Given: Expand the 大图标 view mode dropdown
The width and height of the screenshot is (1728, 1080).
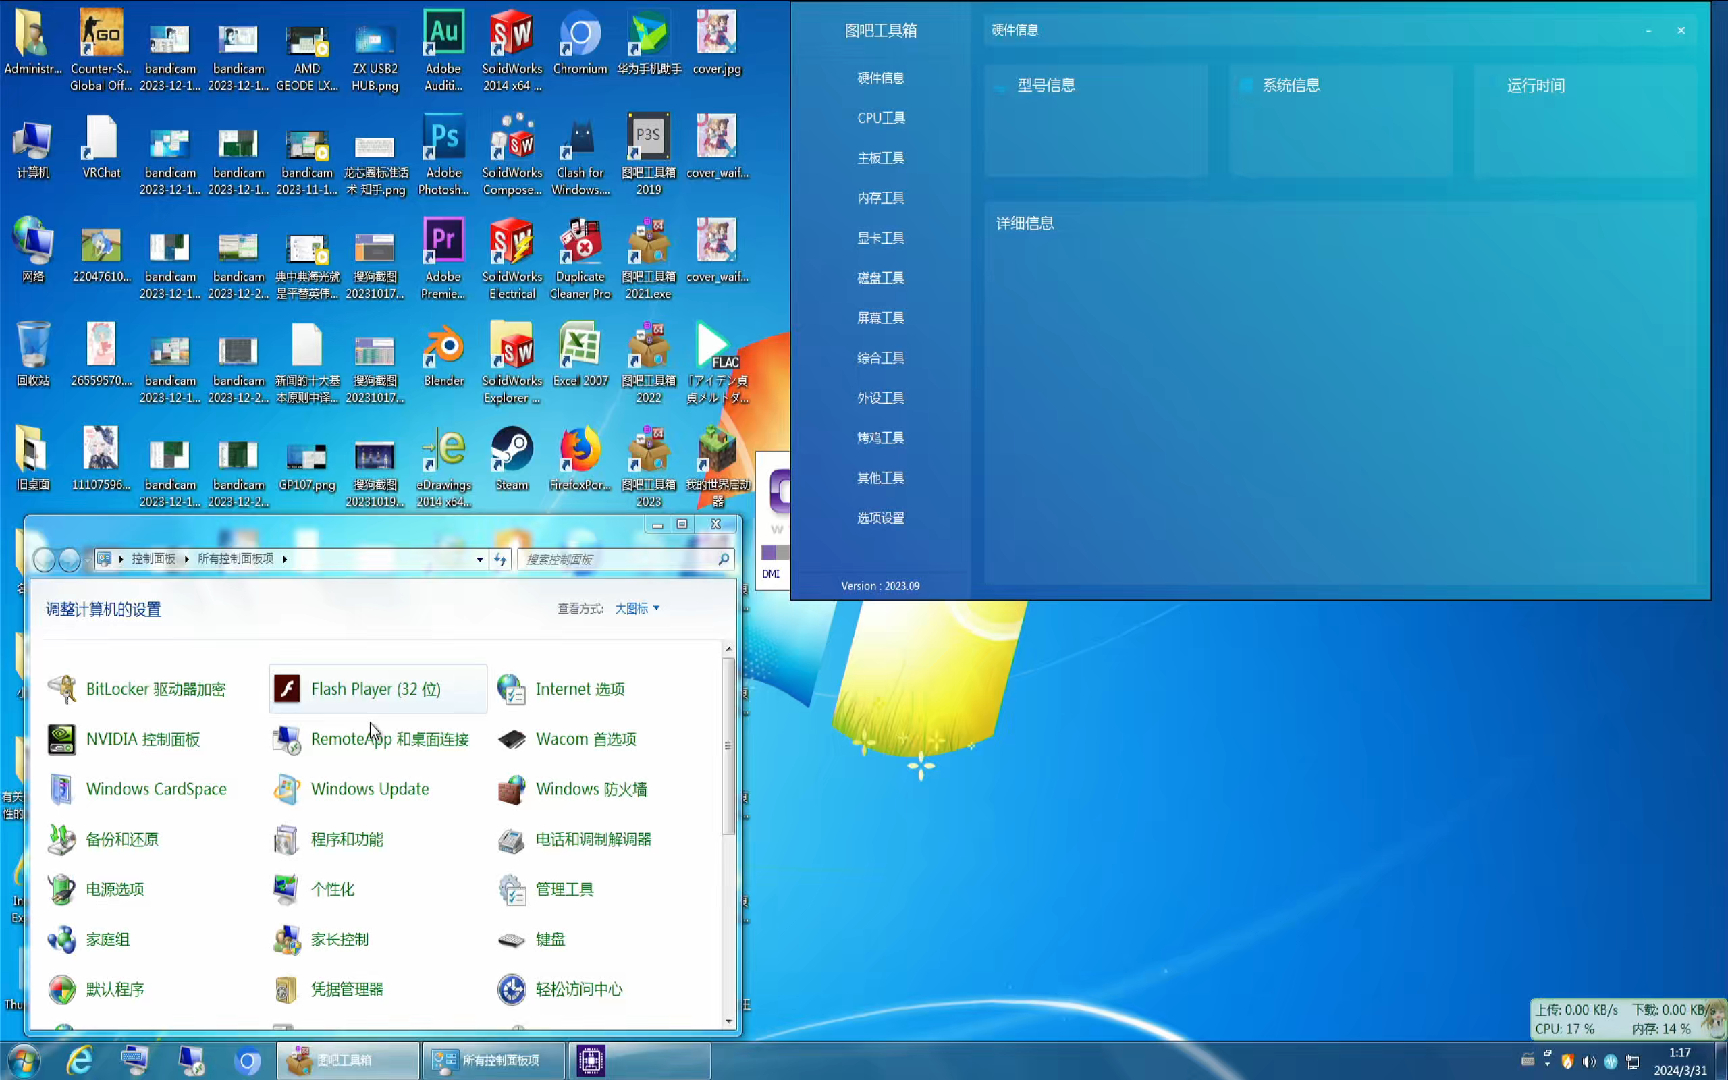Looking at the screenshot, I should tap(637, 608).
